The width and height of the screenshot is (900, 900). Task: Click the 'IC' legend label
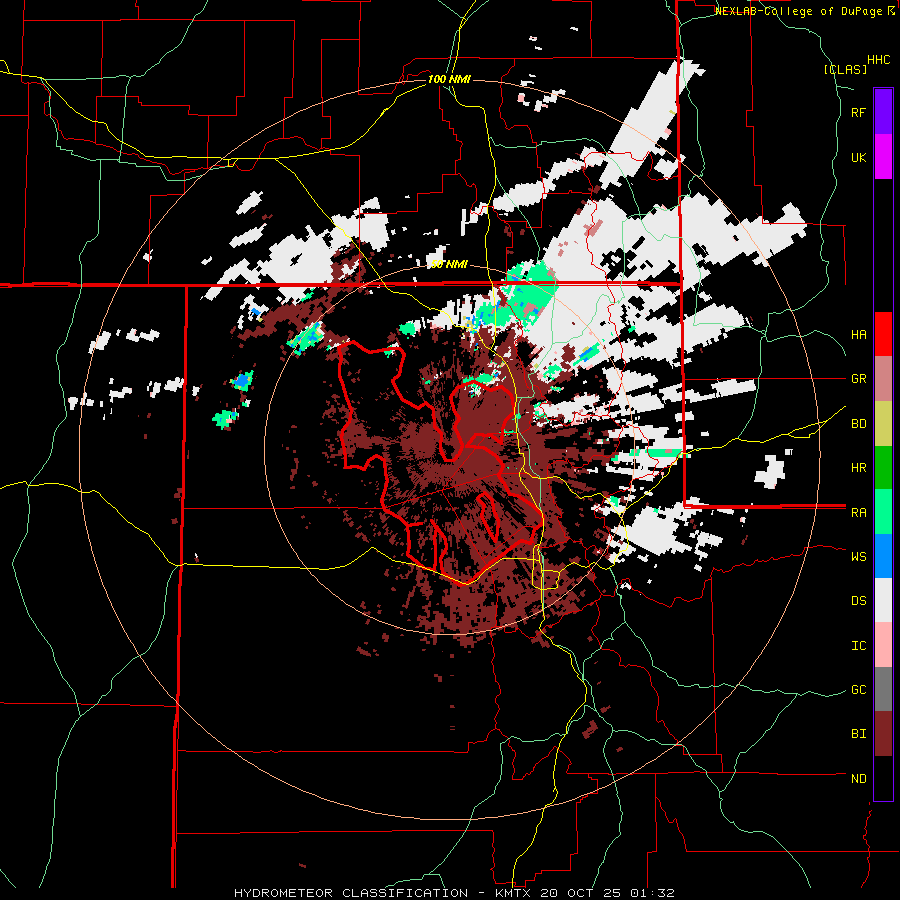(x=858, y=645)
